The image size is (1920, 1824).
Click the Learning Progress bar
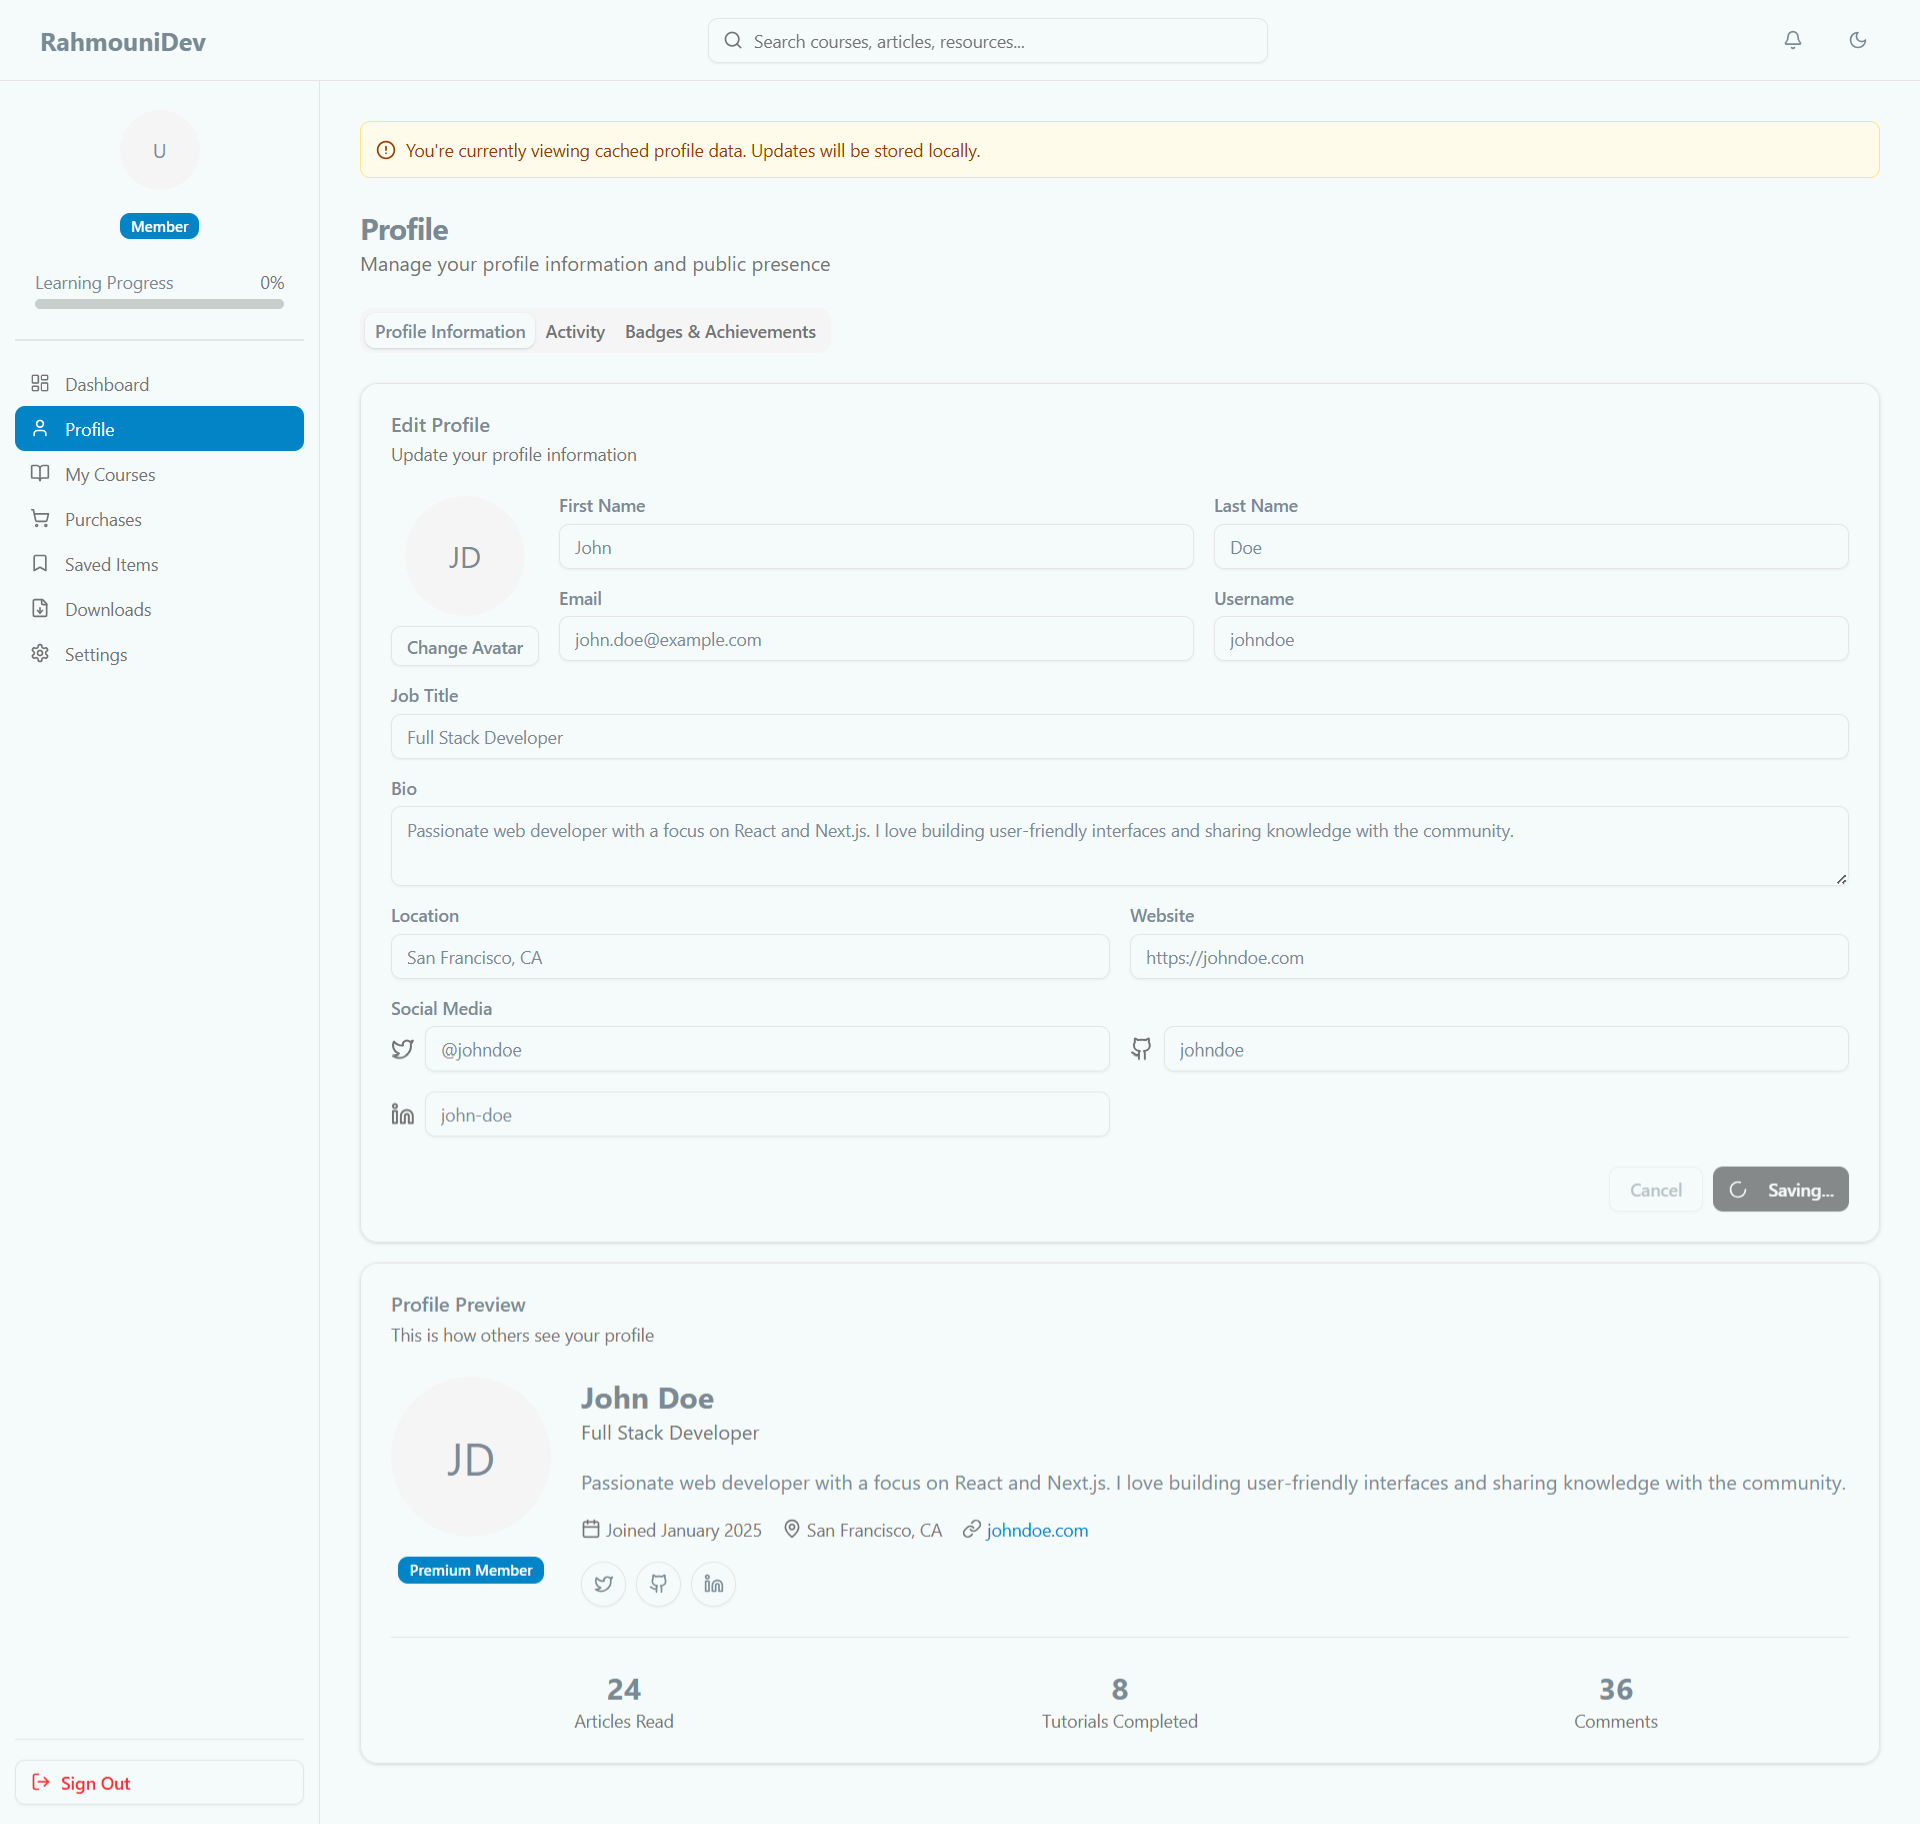pyautogui.click(x=159, y=304)
